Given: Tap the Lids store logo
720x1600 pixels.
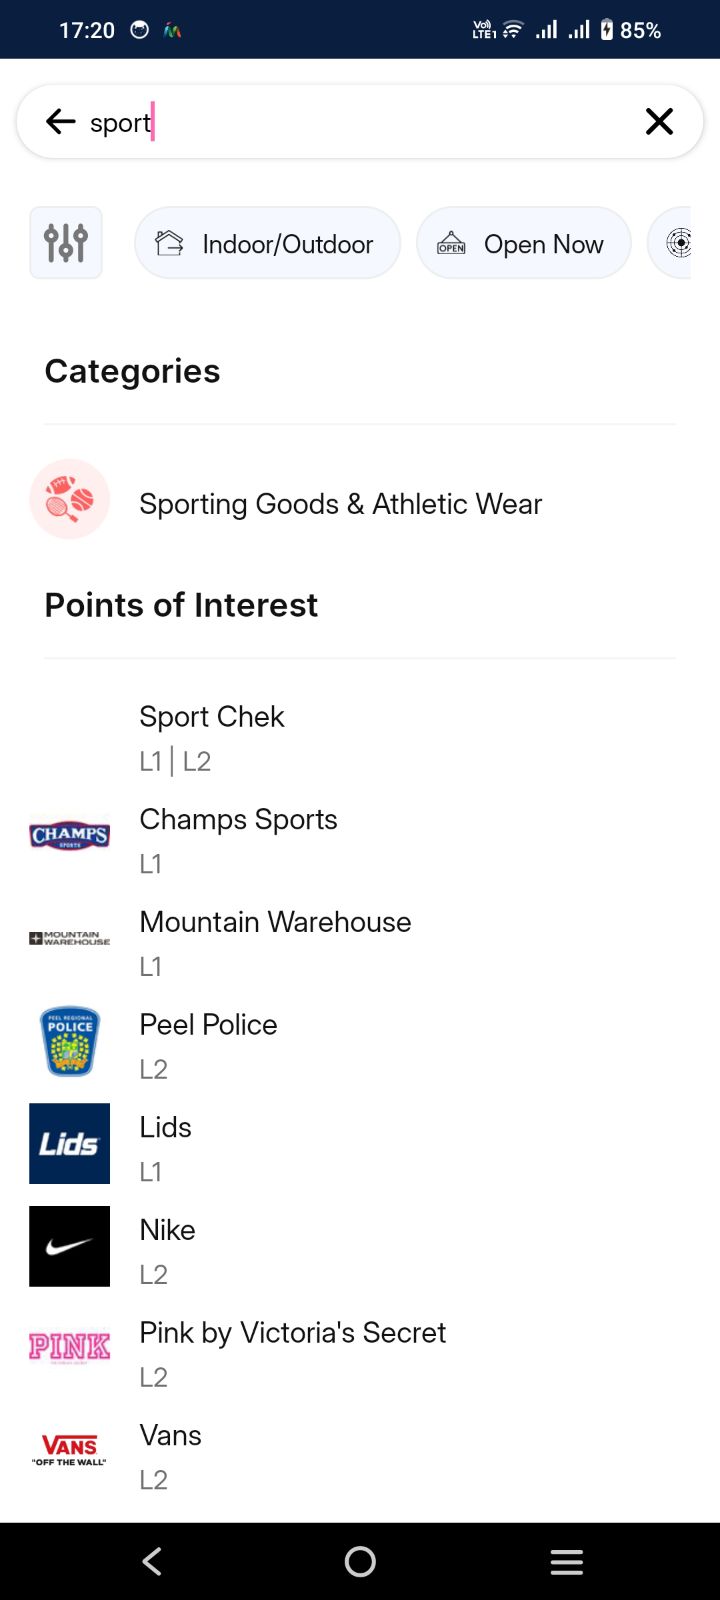Looking at the screenshot, I should pos(70,1144).
